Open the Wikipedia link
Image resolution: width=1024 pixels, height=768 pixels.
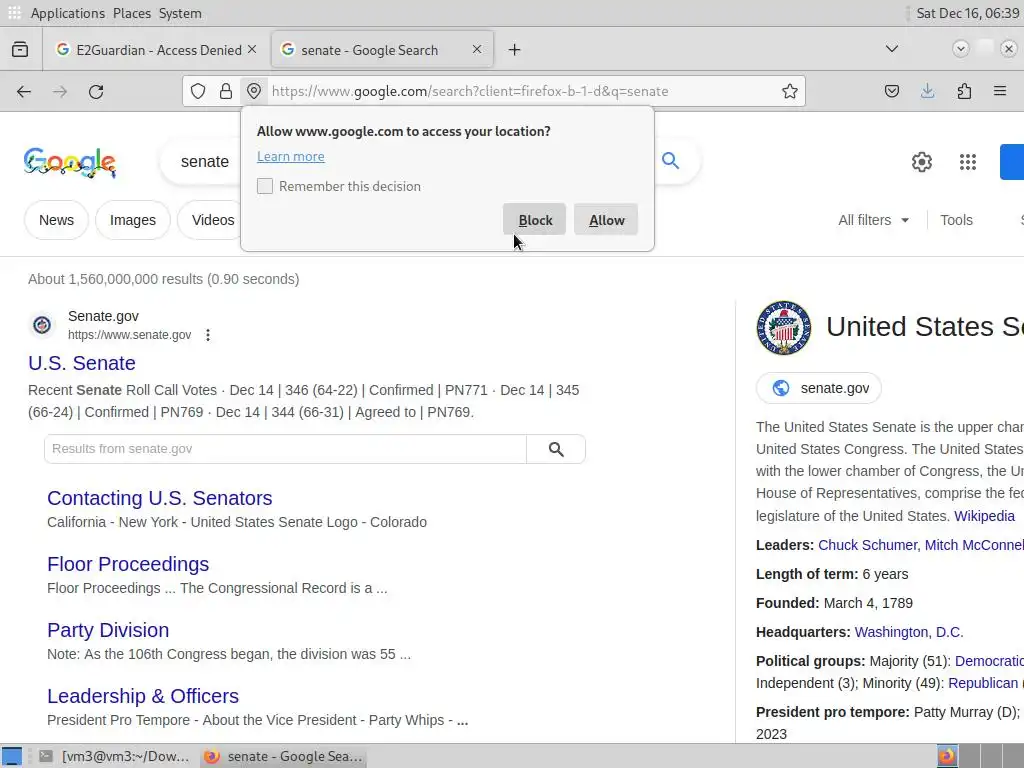(x=984, y=516)
